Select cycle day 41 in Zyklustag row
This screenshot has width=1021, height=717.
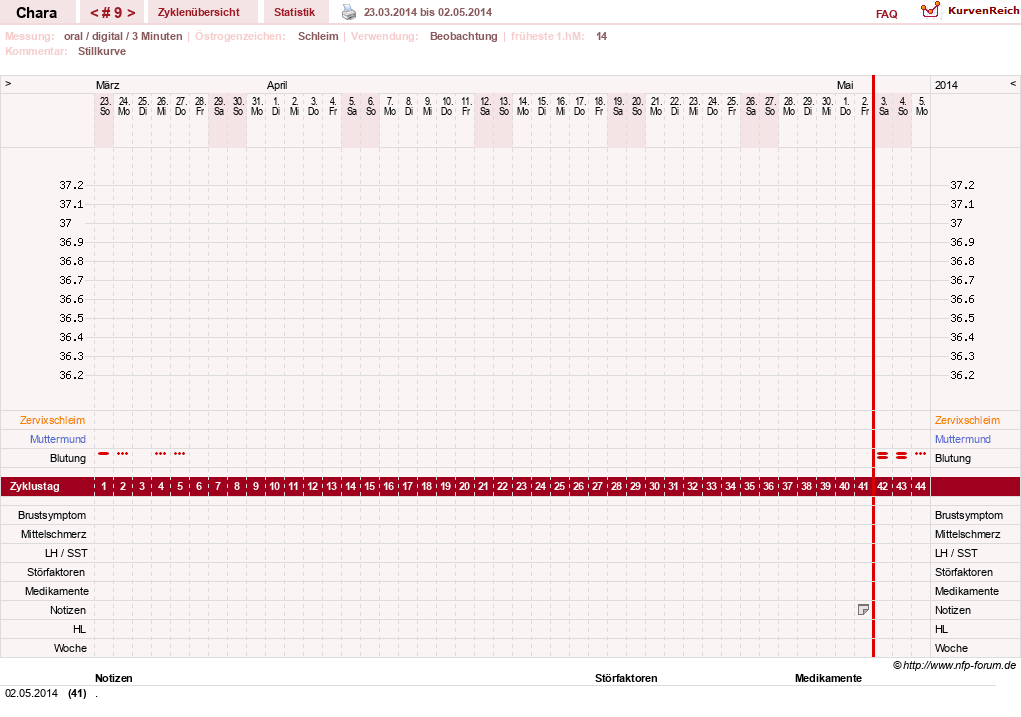[x=863, y=486]
